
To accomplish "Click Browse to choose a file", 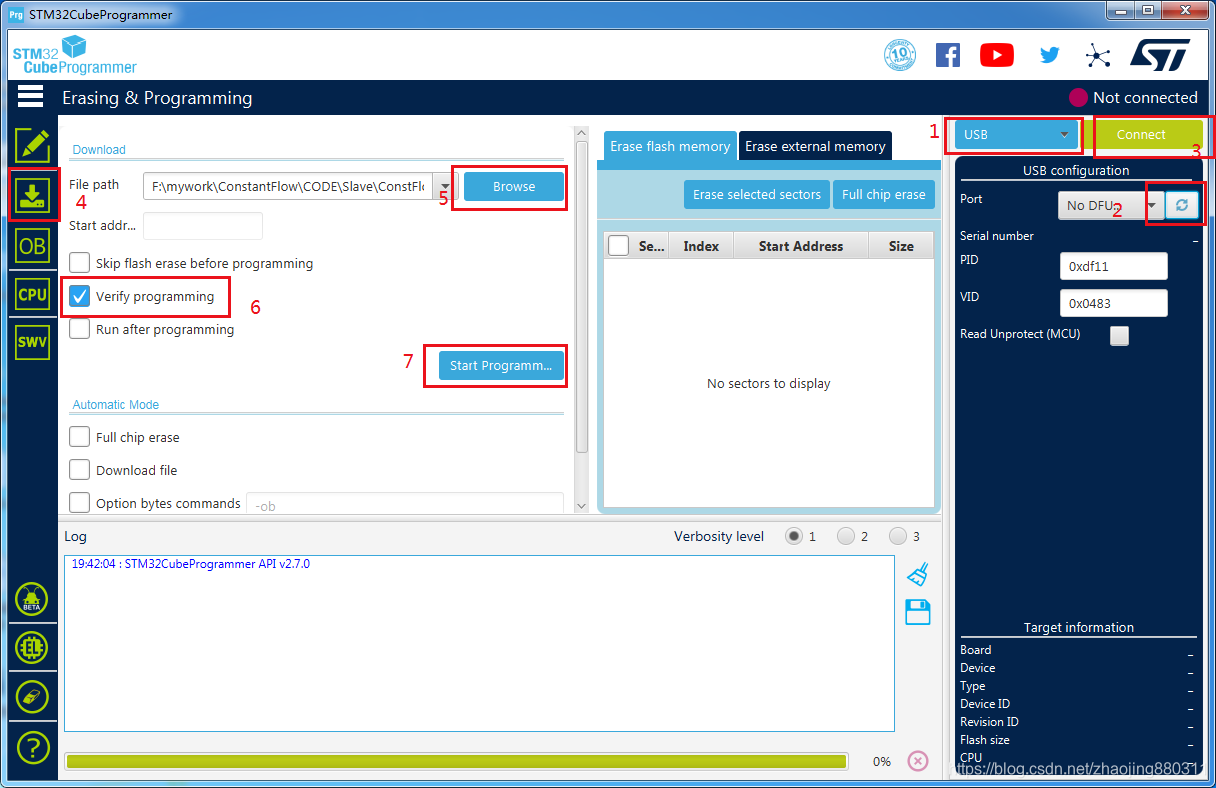I will point(514,186).
